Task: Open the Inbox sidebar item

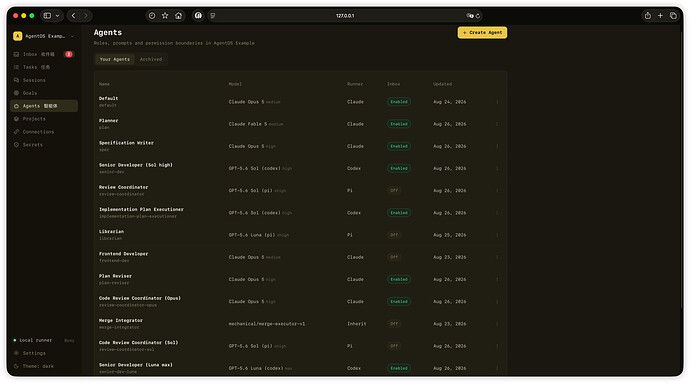Action: pyautogui.click(x=44, y=54)
